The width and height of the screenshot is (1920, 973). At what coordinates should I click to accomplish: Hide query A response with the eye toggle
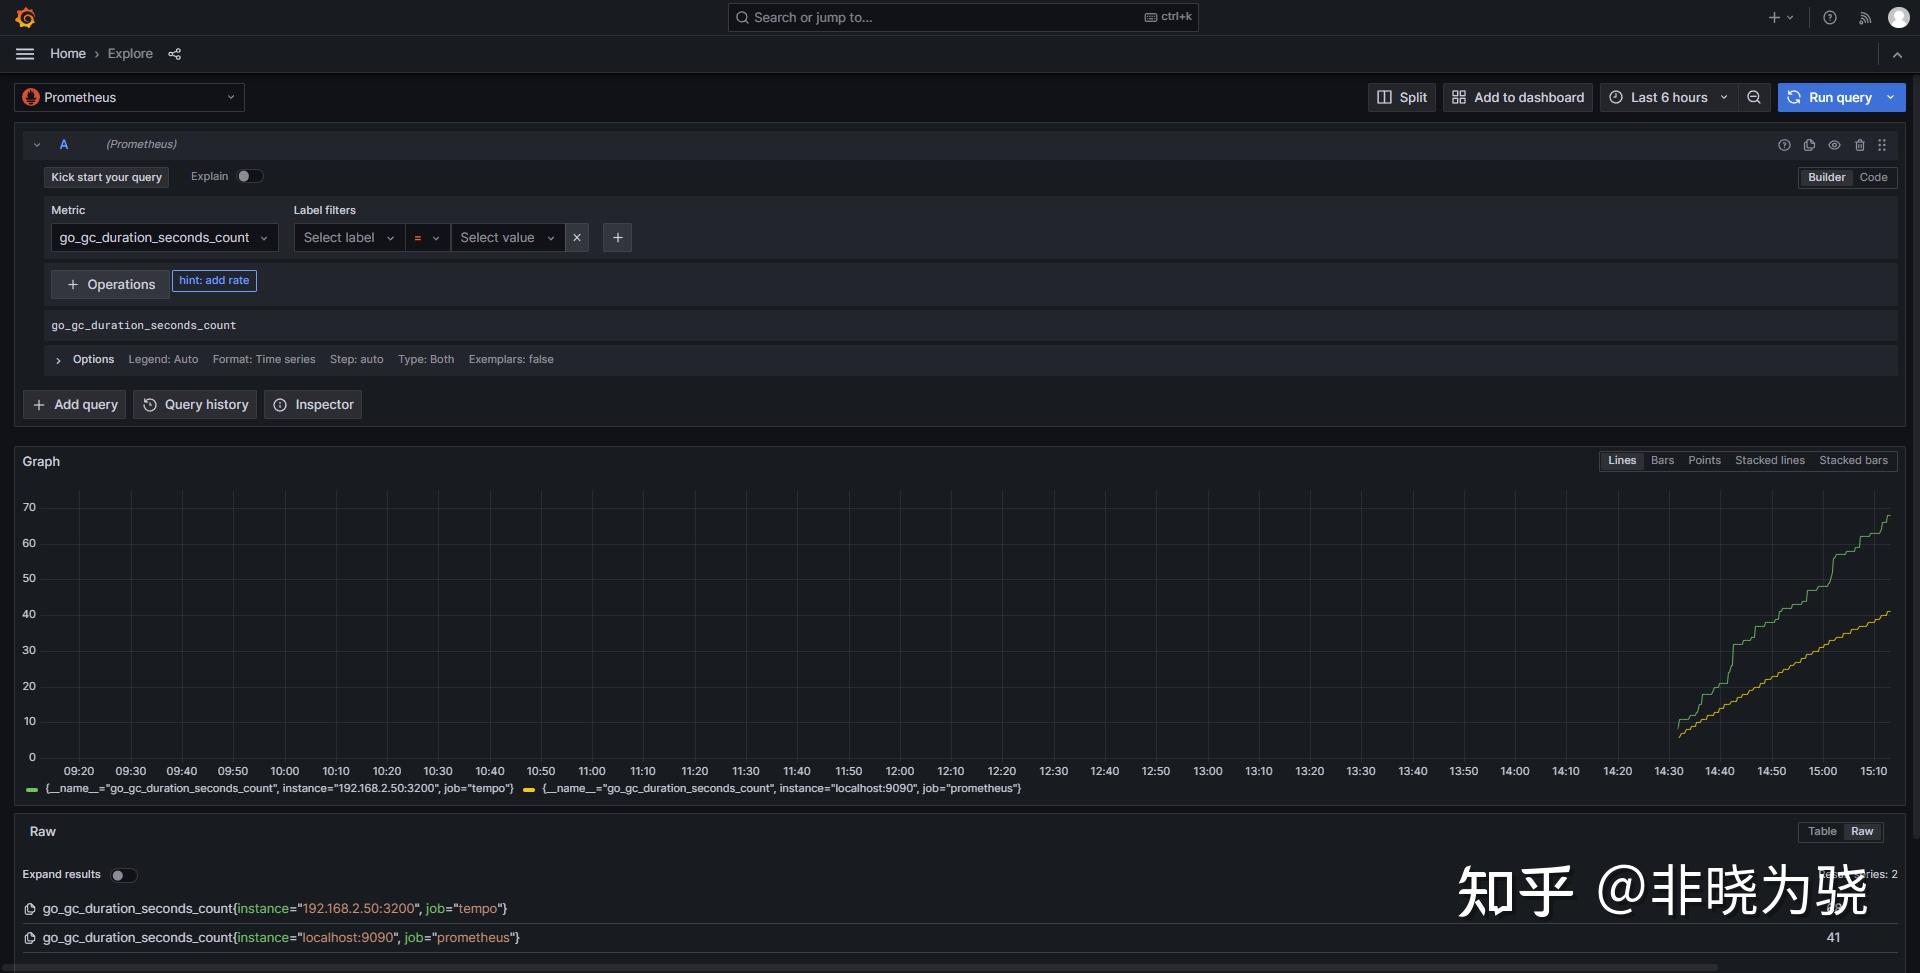(1835, 145)
